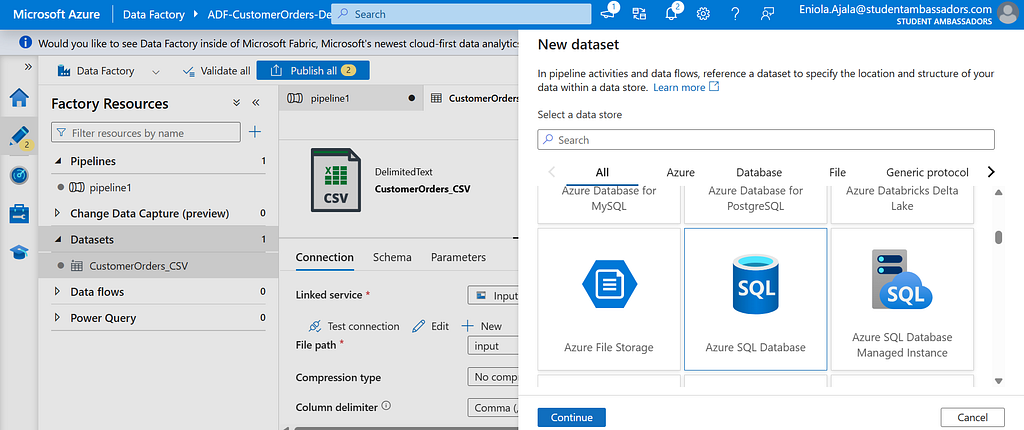Collapse Factory Resources panel with double left arrow
The image size is (1024, 430).
(x=256, y=103)
